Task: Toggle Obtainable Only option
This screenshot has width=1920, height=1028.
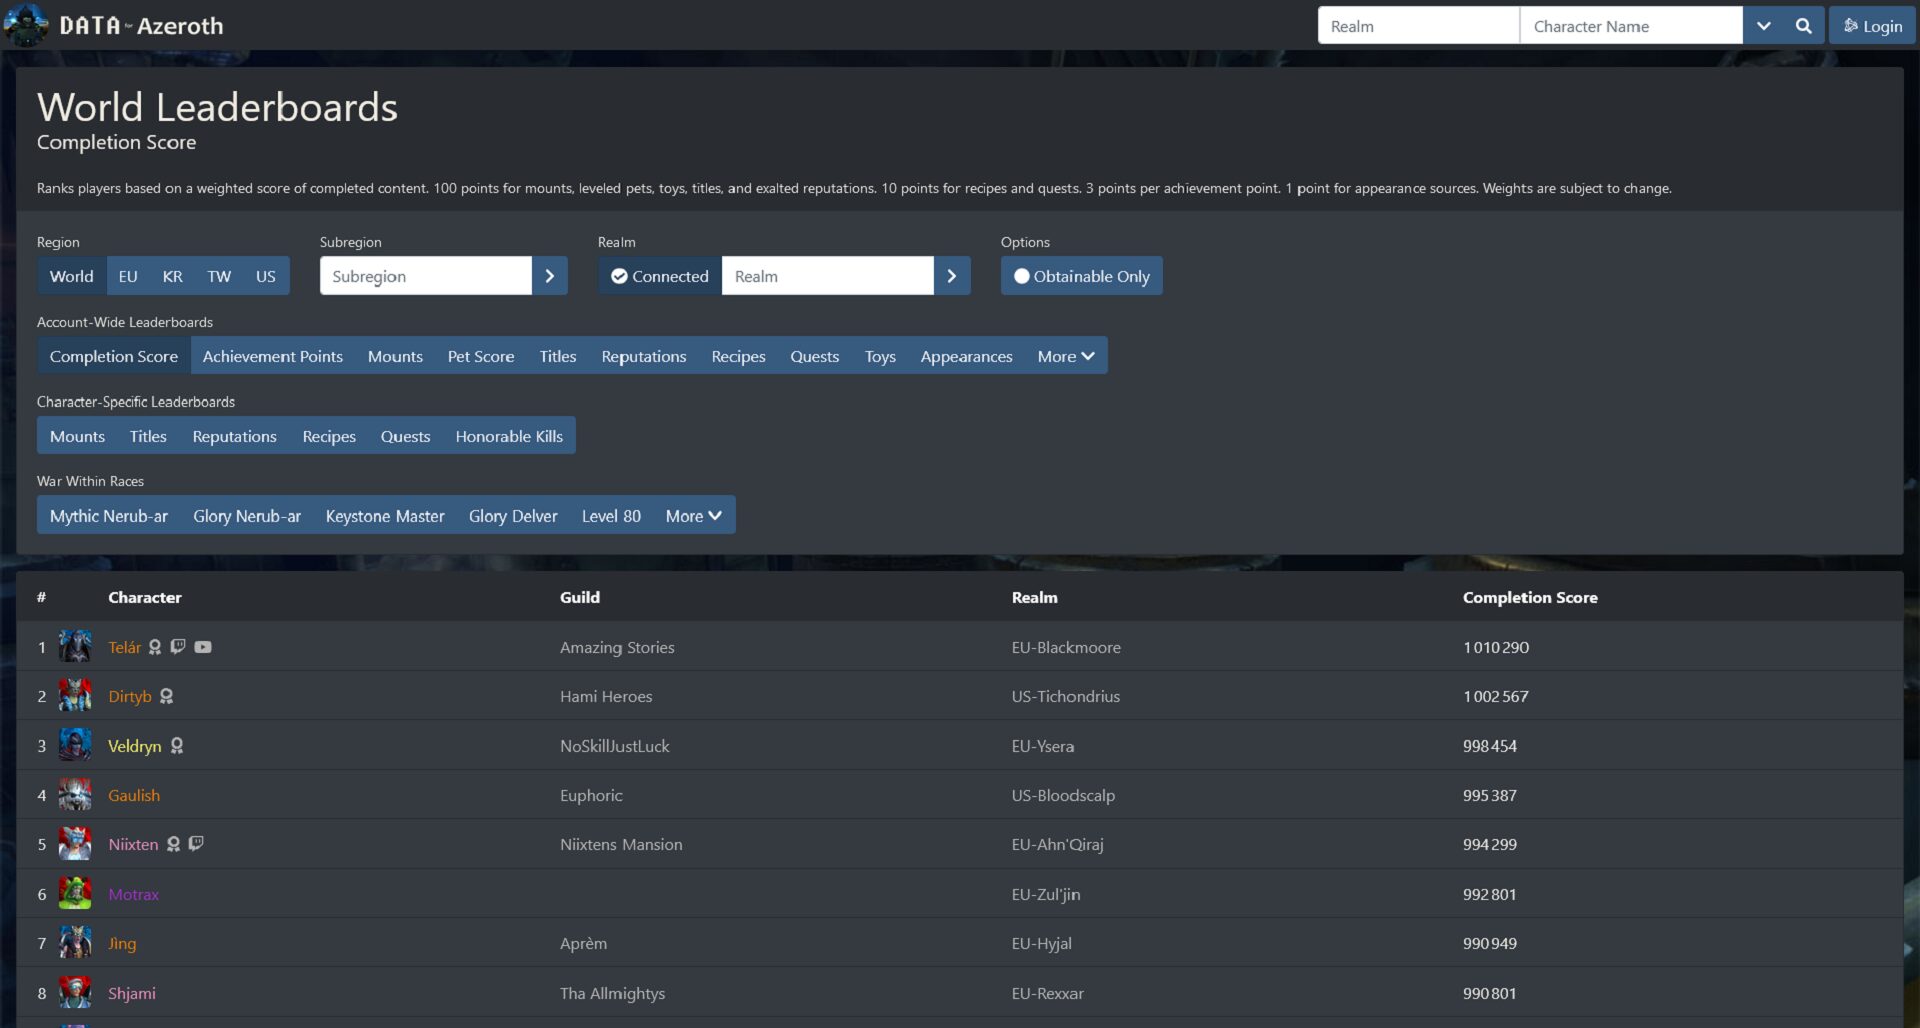Action: coord(1081,276)
